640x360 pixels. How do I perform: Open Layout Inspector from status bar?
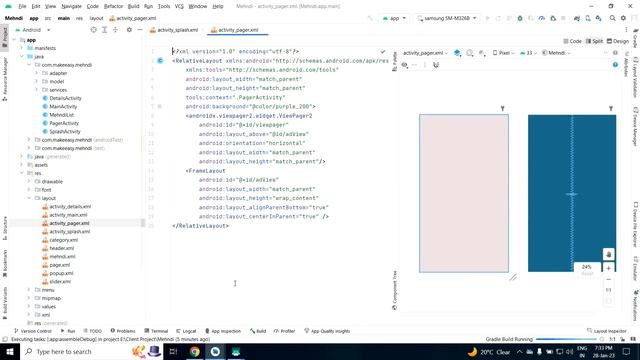pos(607,331)
